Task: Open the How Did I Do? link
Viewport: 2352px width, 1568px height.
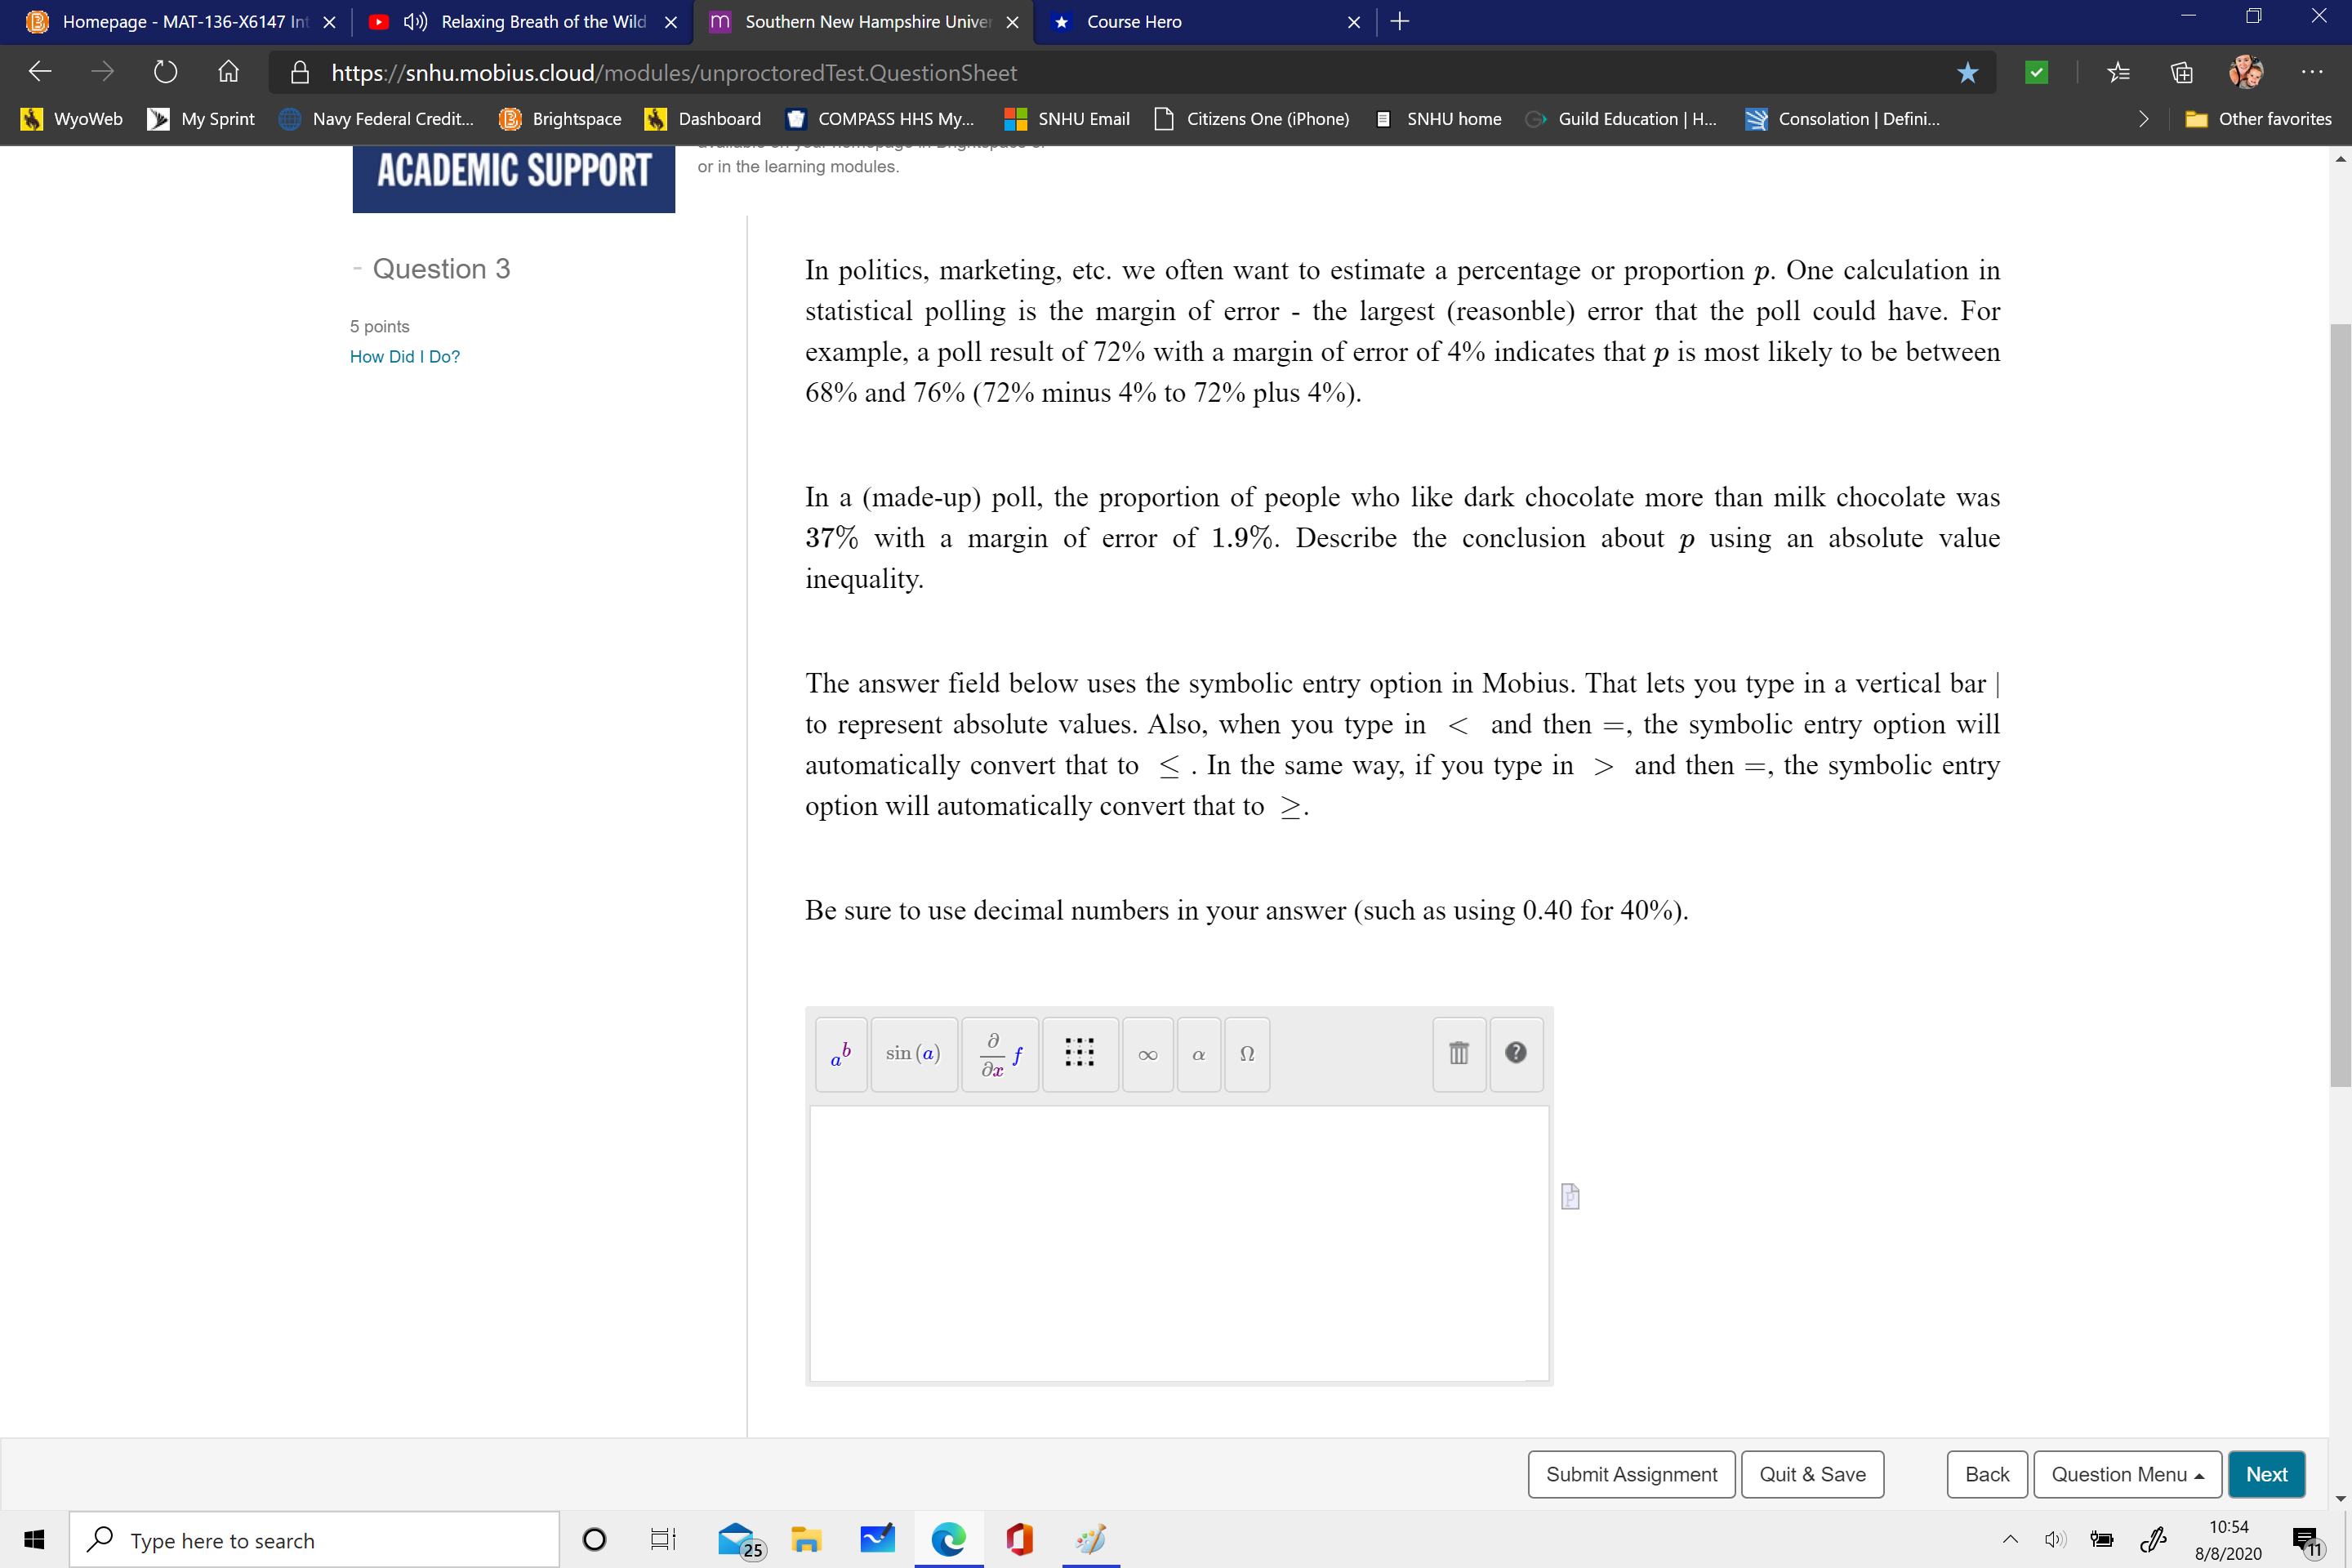Action: point(404,357)
